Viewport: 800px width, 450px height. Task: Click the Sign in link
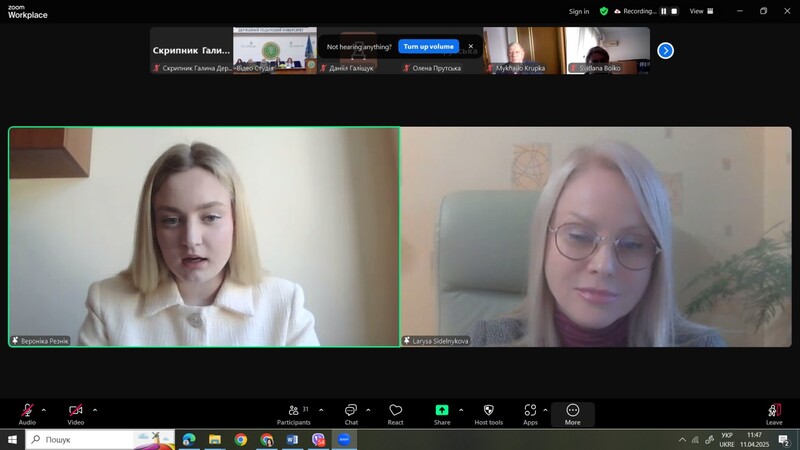click(x=579, y=11)
